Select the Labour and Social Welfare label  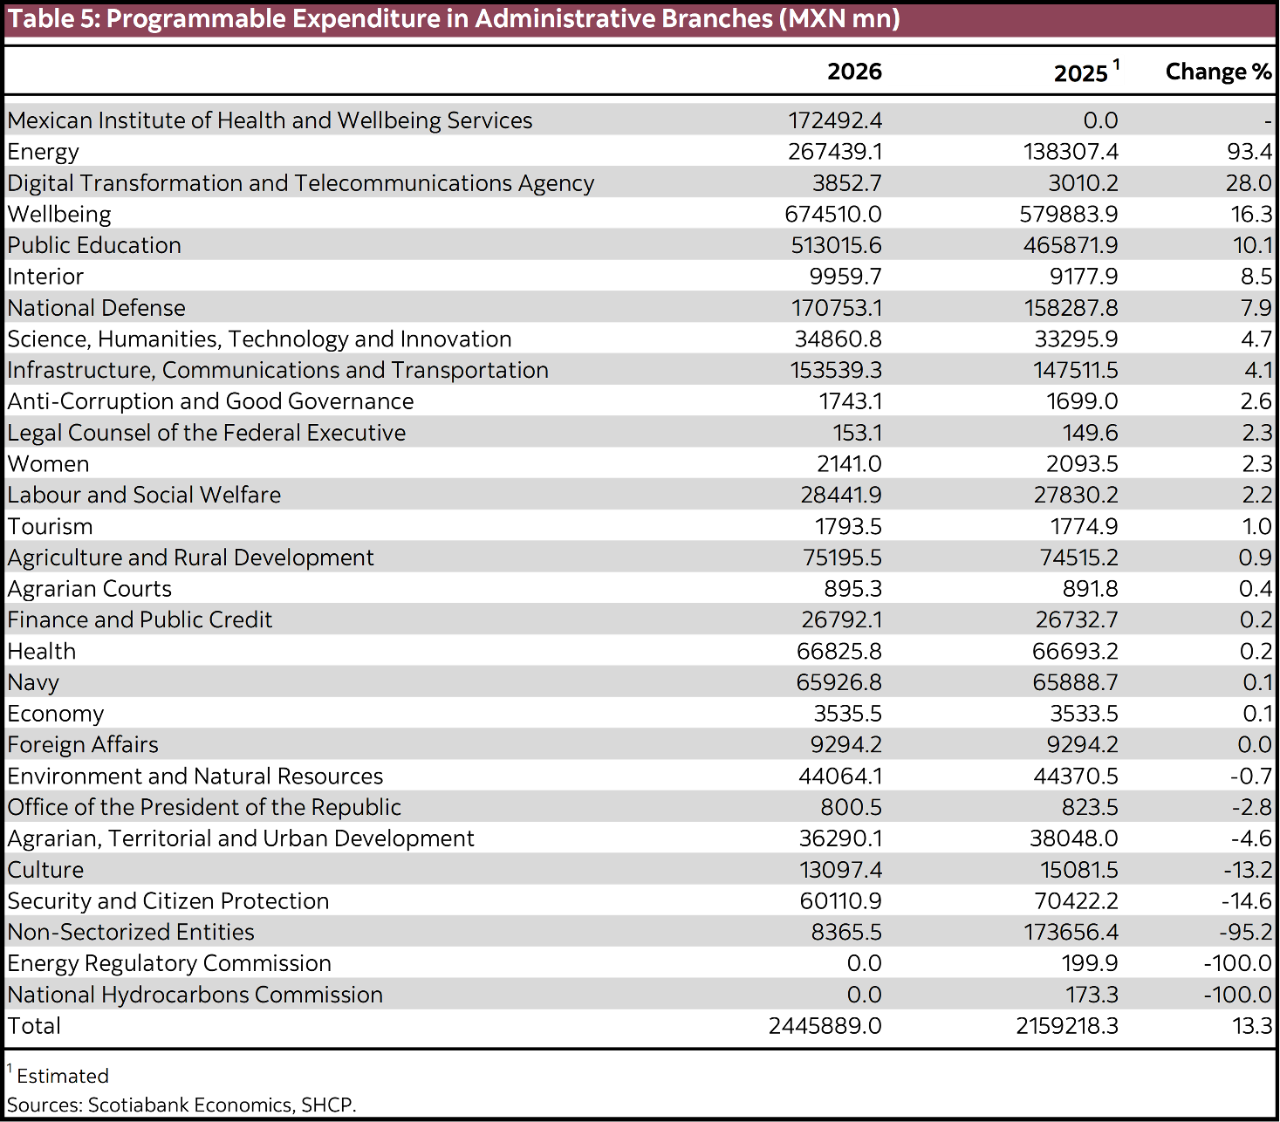(143, 494)
